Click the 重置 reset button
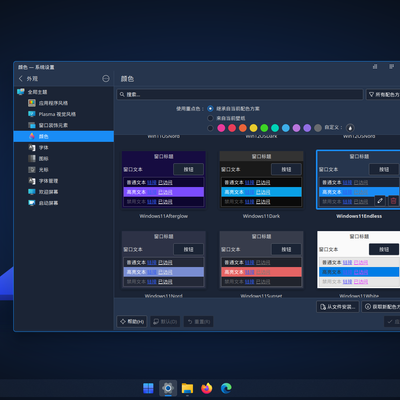The width and height of the screenshot is (400, 400). point(199,322)
